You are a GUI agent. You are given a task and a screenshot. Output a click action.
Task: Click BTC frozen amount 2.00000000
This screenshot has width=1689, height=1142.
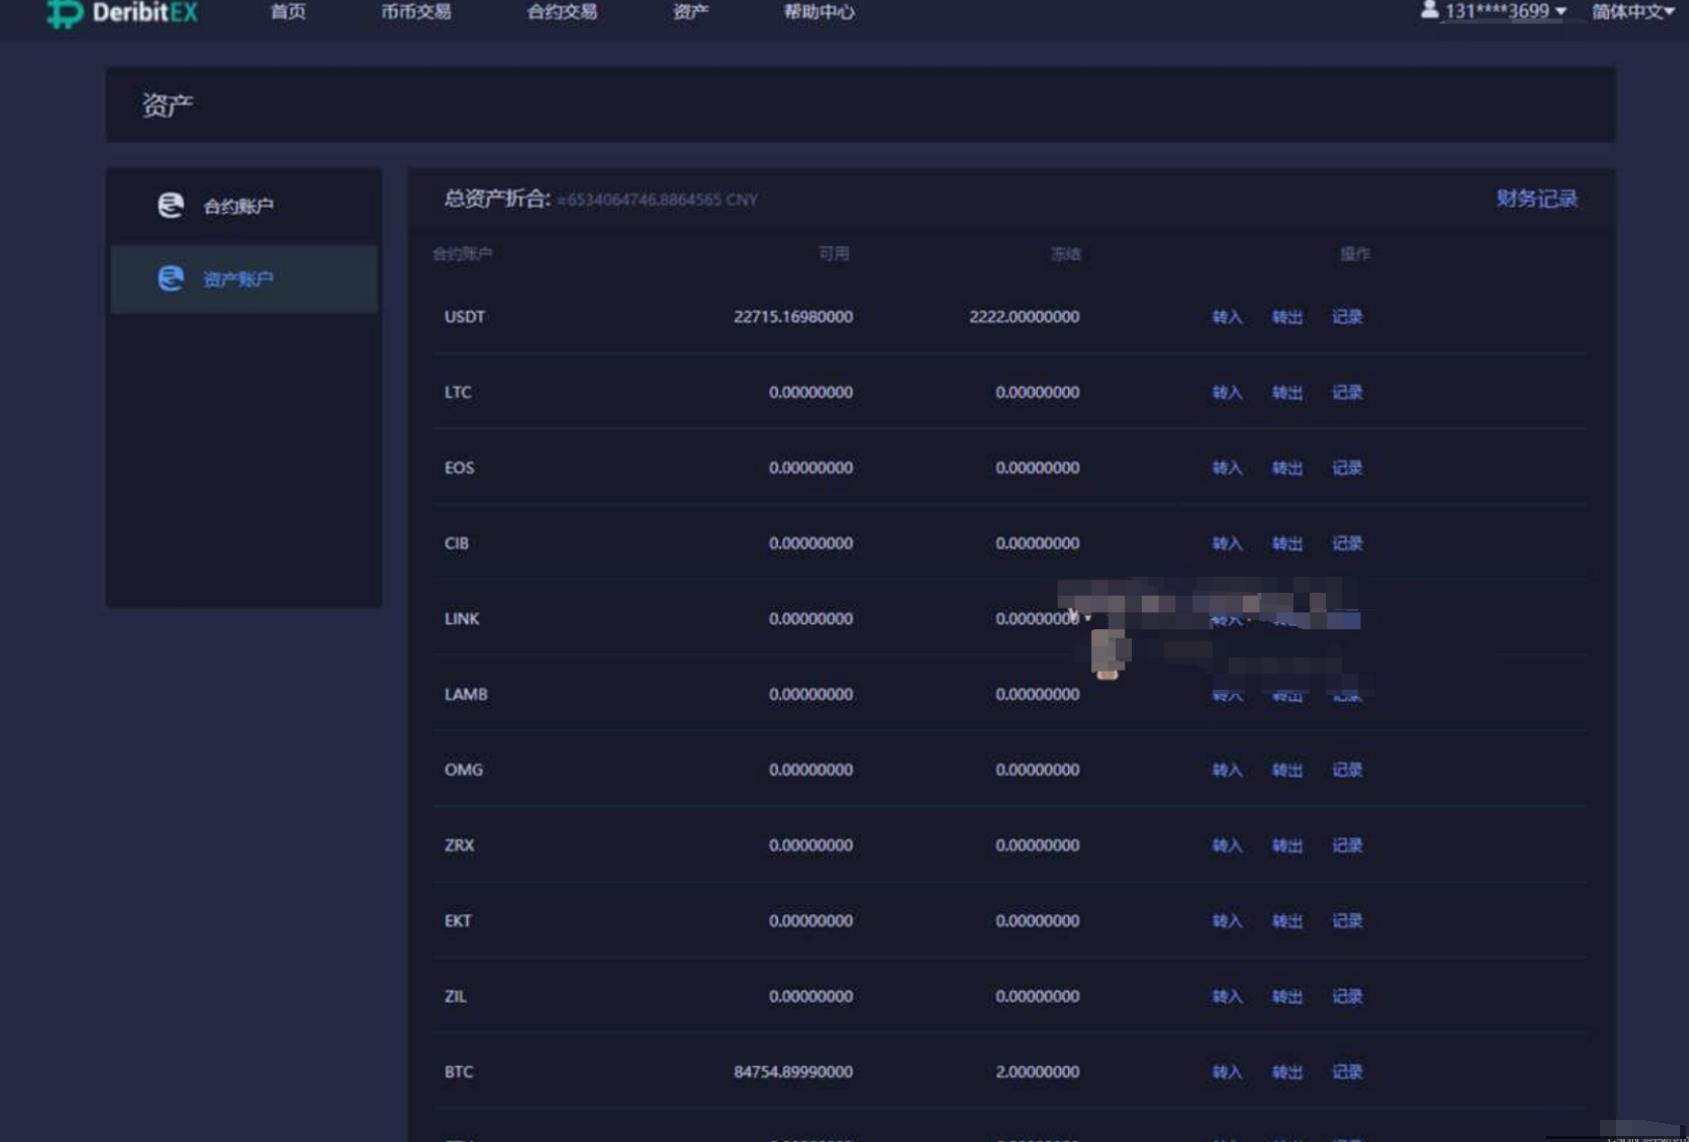pos(1037,1072)
